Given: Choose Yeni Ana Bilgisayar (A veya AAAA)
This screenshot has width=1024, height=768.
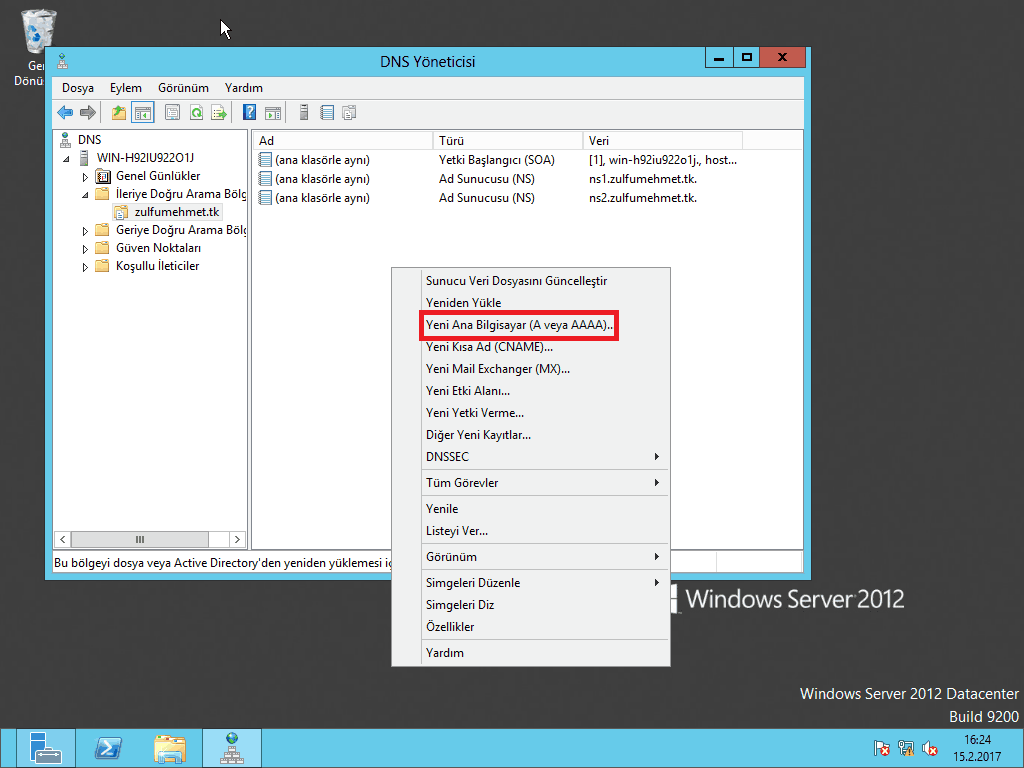Looking at the screenshot, I should (531, 325).
